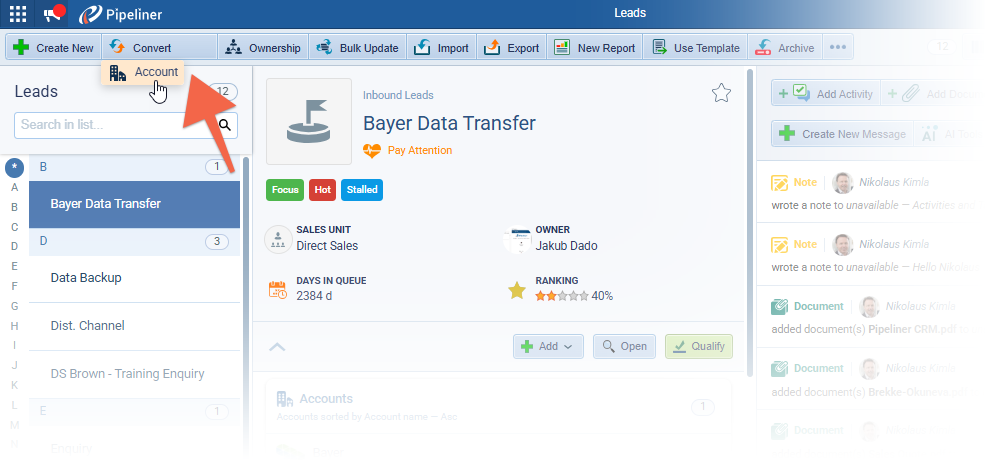Click the Bulk Update button
Image resolution: width=985 pixels, height=460 pixels.
pos(358,47)
